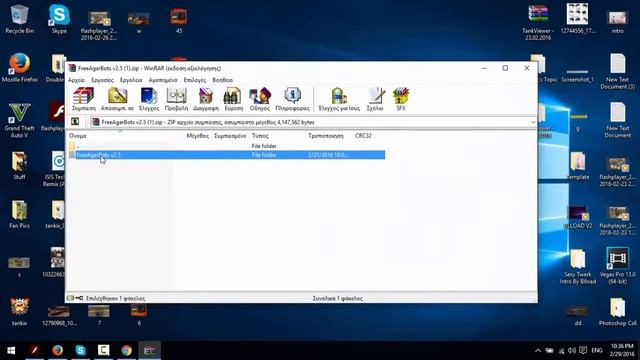Image resolution: width=640 pixels, height=360 pixels.
Task: Open the Mozilla Firefox desktop shortcut
Action: tap(19, 68)
